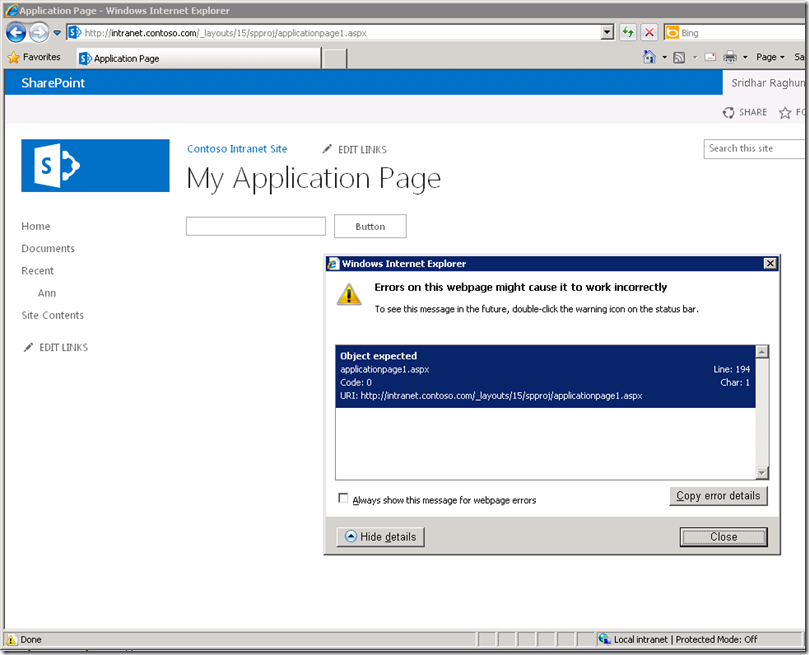Expand the address bar history dropdown

tap(607, 32)
